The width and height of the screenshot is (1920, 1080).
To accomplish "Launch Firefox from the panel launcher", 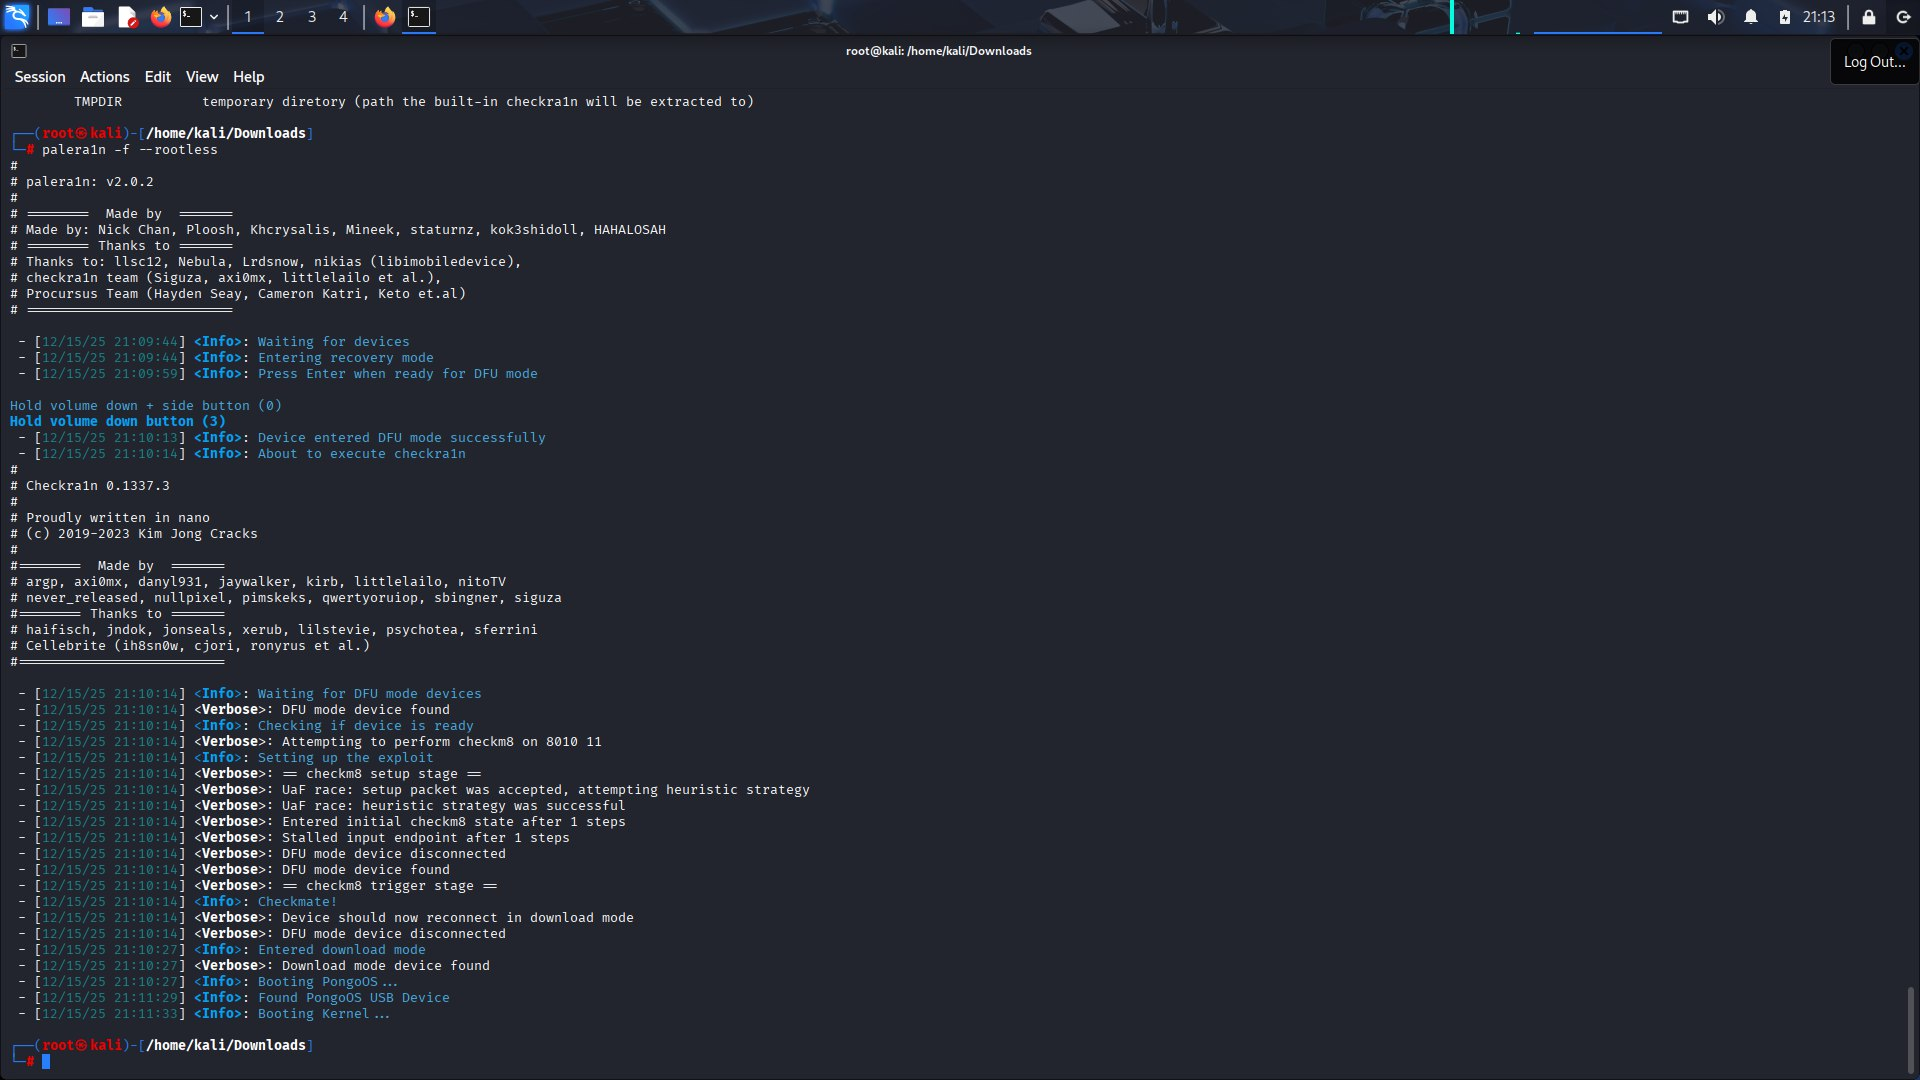I will [160, 17].
